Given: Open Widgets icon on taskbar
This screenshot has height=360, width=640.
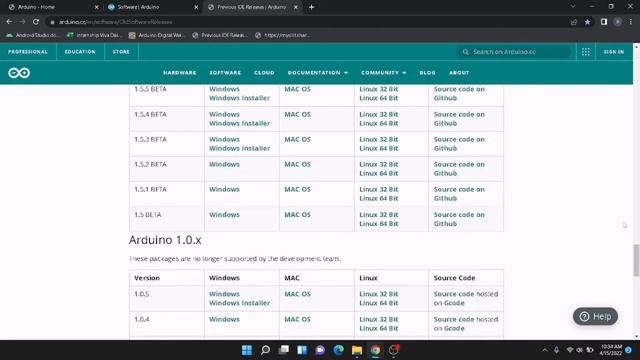Looking at the screenshot, I should coord(302,350).
